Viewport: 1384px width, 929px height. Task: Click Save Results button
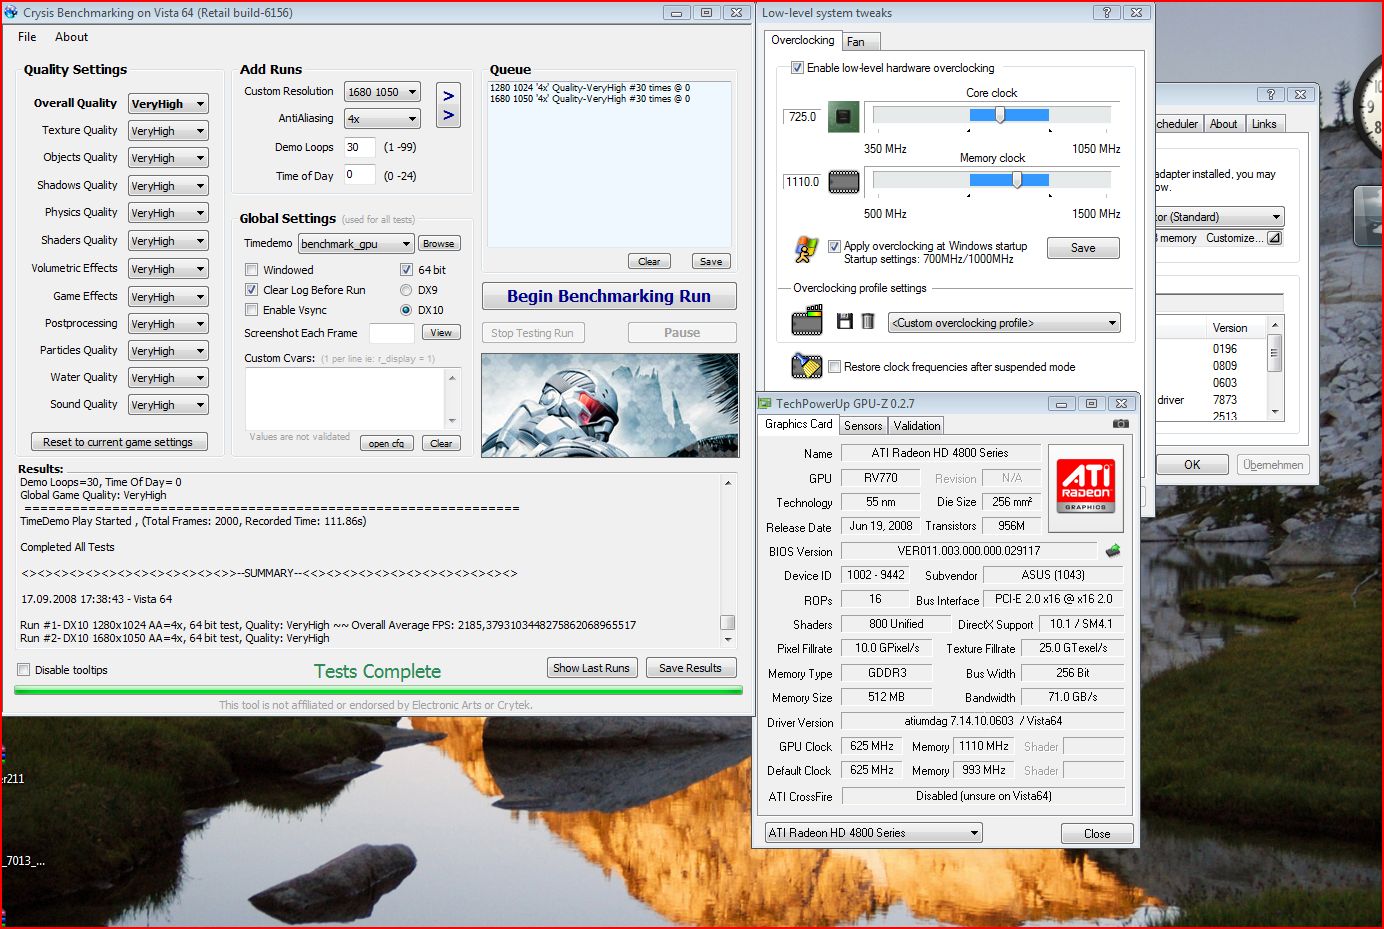(690, 668)
